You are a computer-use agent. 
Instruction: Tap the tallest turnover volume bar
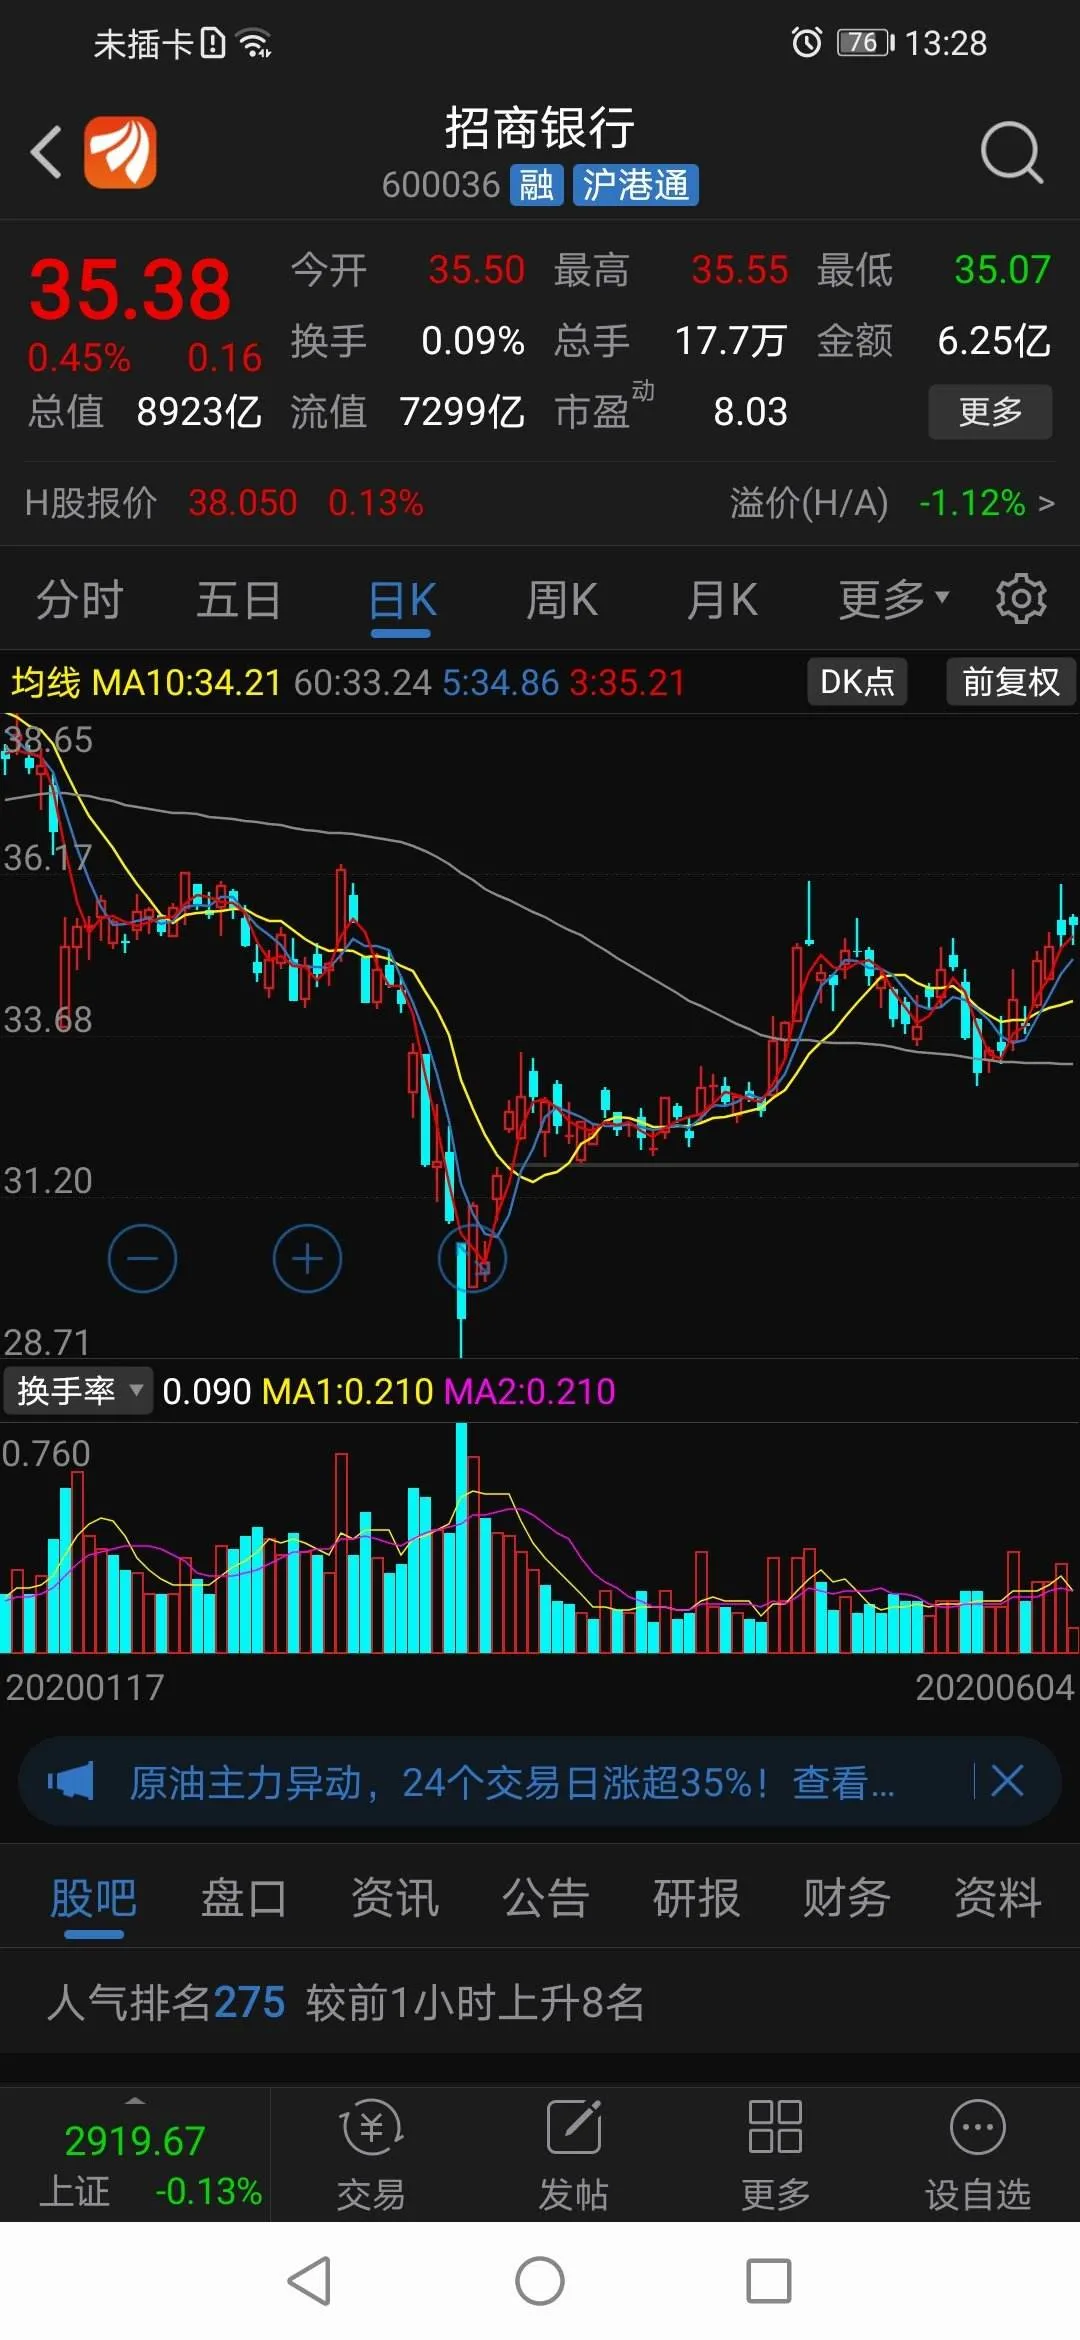click(x=461, y=1537)
